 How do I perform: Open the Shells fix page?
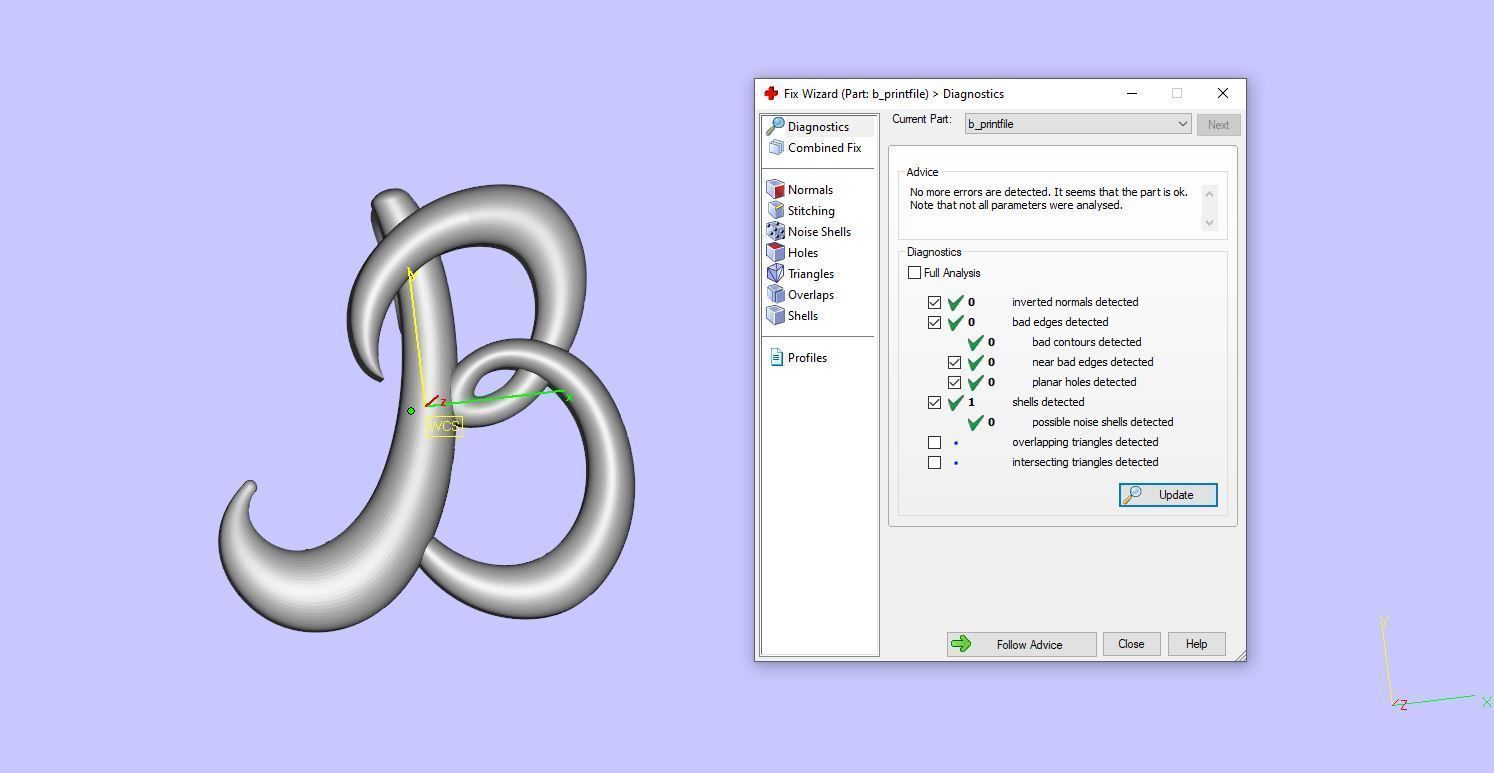point(803,315)
